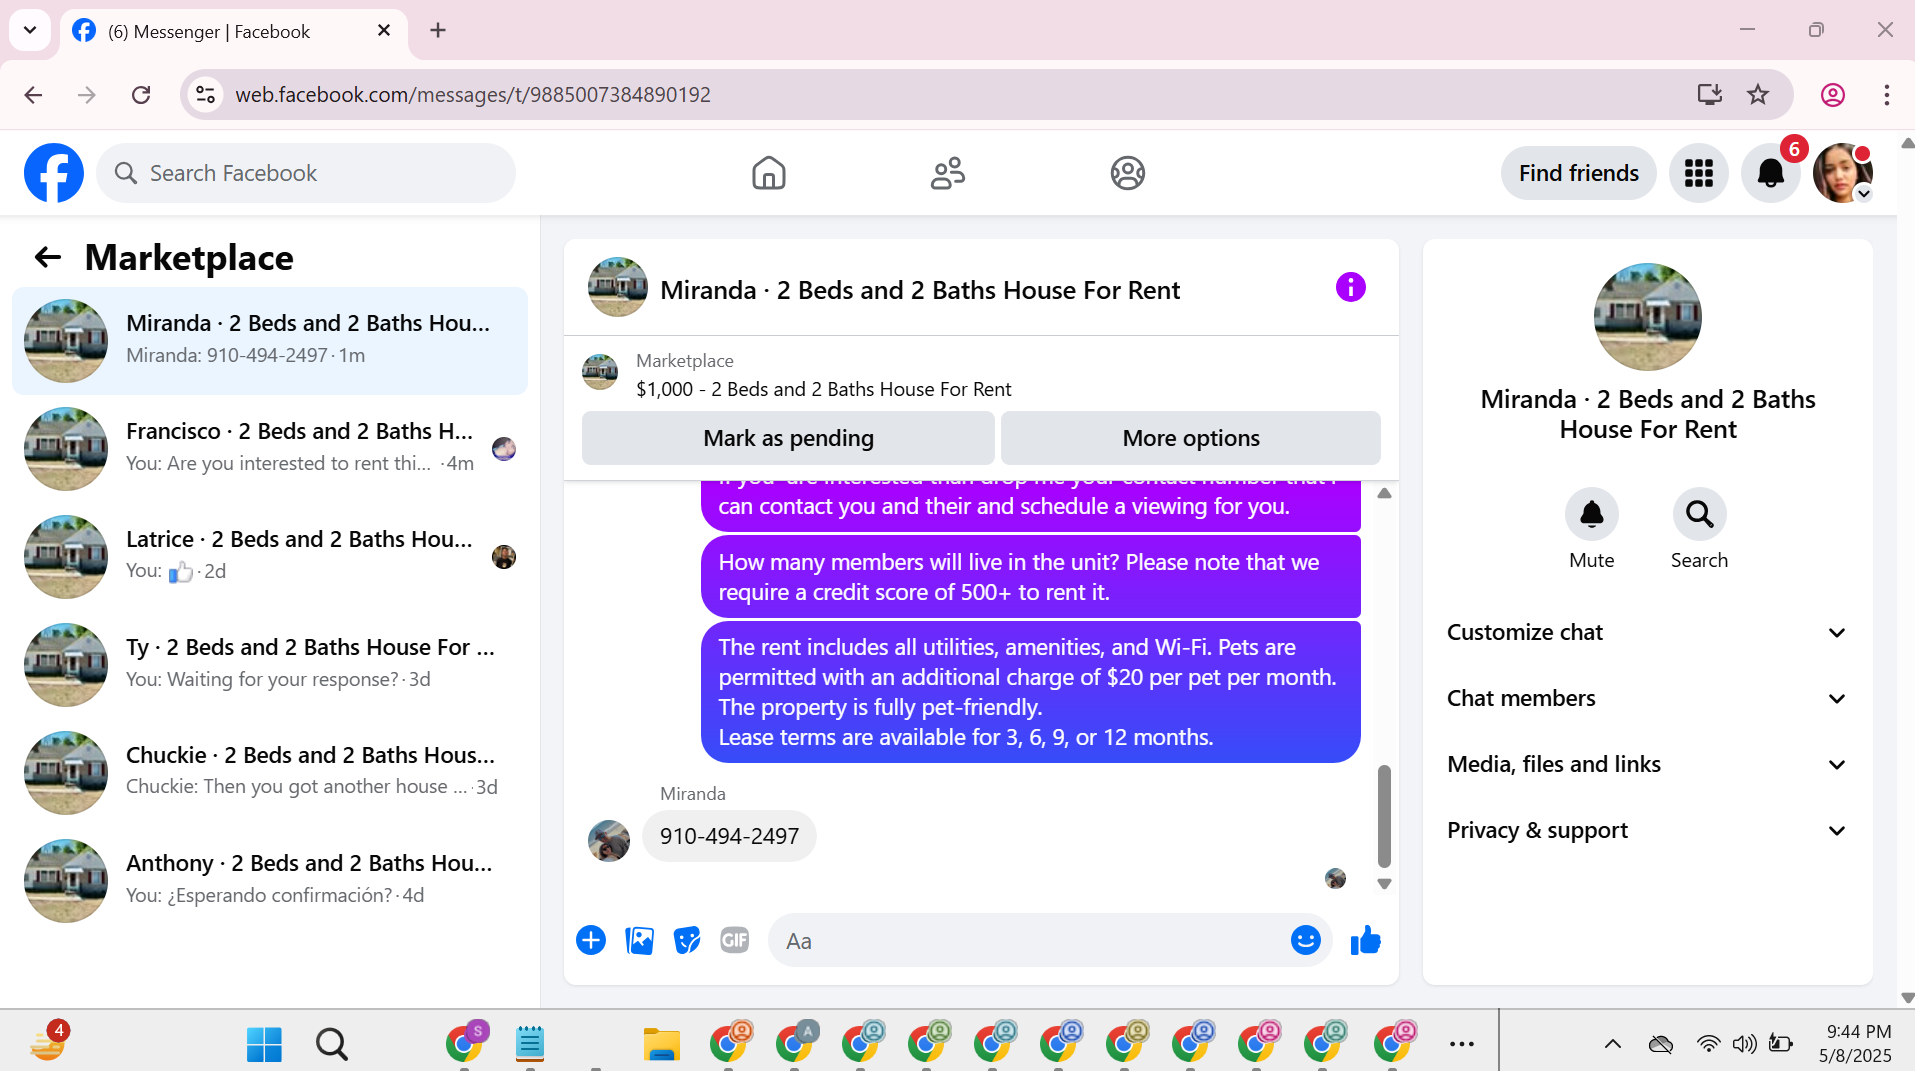Image resolution: width=1915 pixels, height=1071 pixels.
Task: Open File Explorer from taskbar
Action: (x=661, y=1044)
